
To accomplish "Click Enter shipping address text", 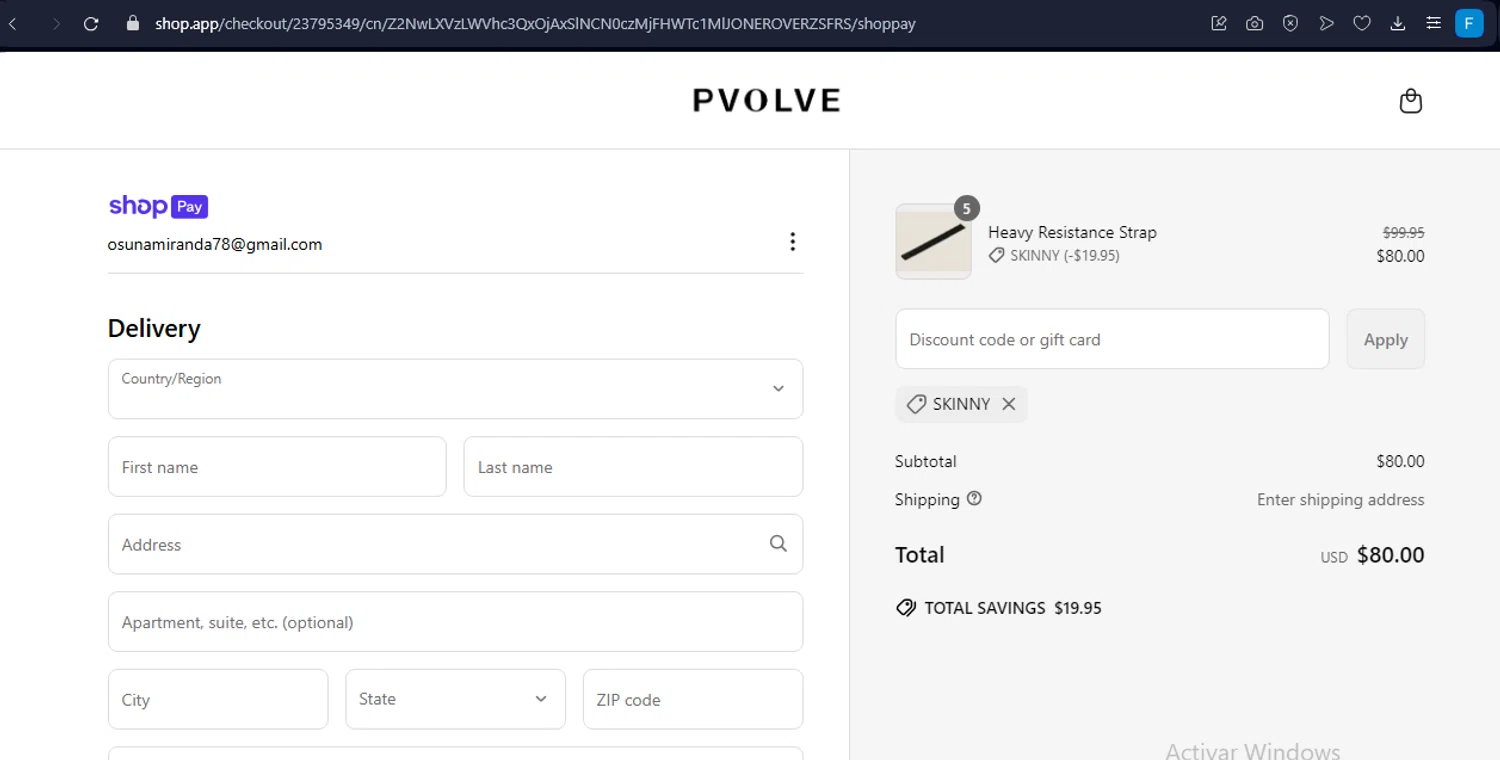I will pos(1340,499).
